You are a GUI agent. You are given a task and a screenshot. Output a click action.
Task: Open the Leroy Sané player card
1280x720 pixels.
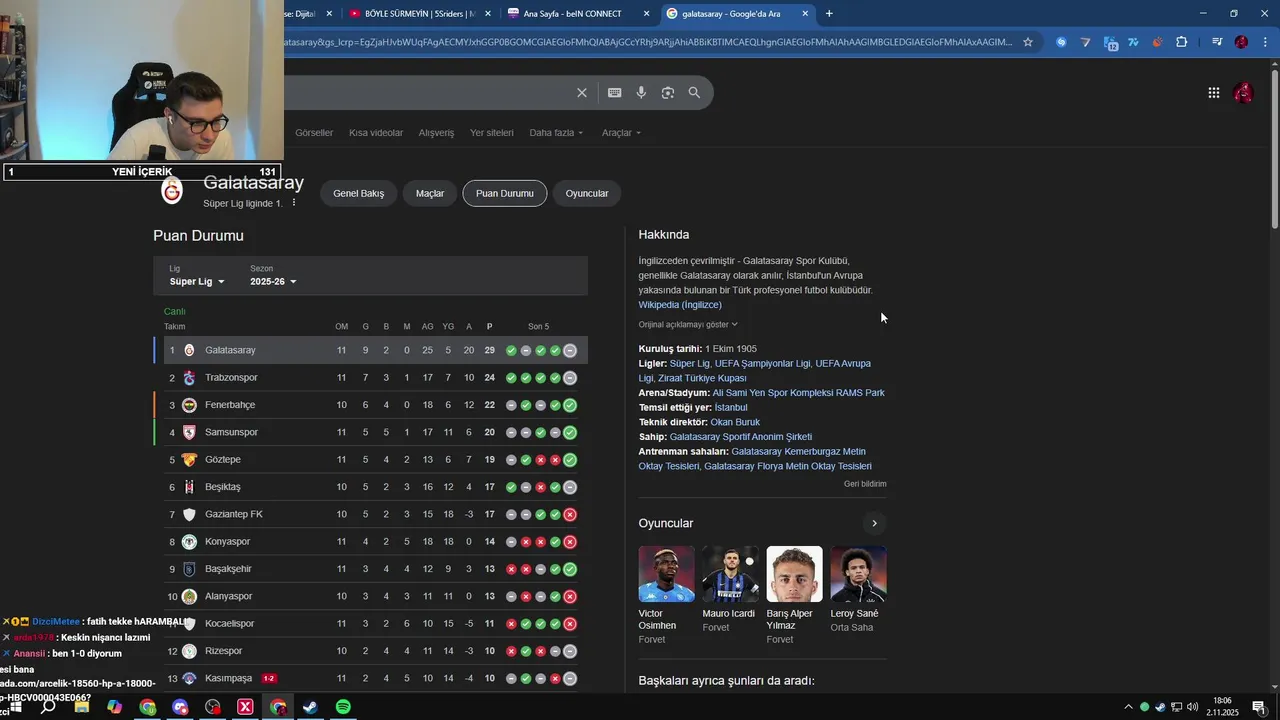858,589
